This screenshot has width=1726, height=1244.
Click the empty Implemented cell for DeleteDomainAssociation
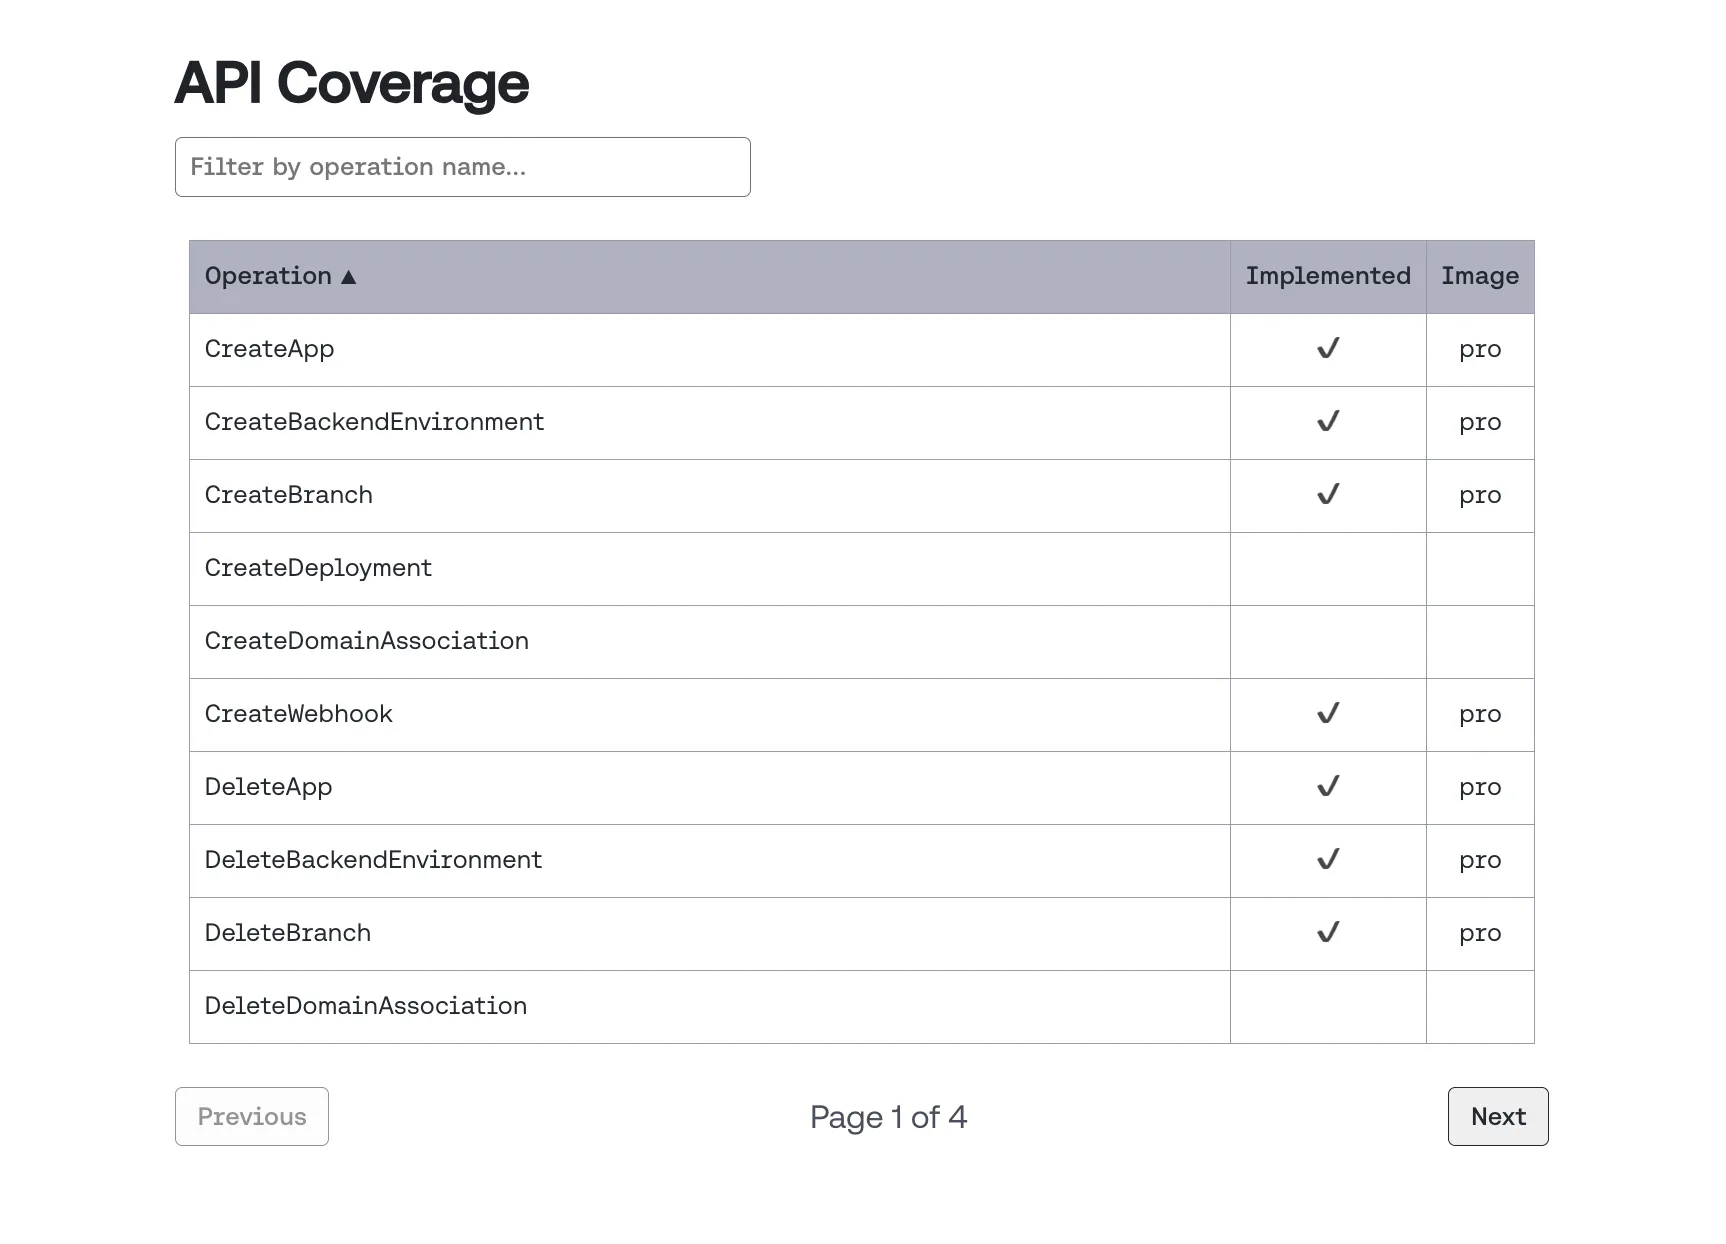[1327, 1006]
